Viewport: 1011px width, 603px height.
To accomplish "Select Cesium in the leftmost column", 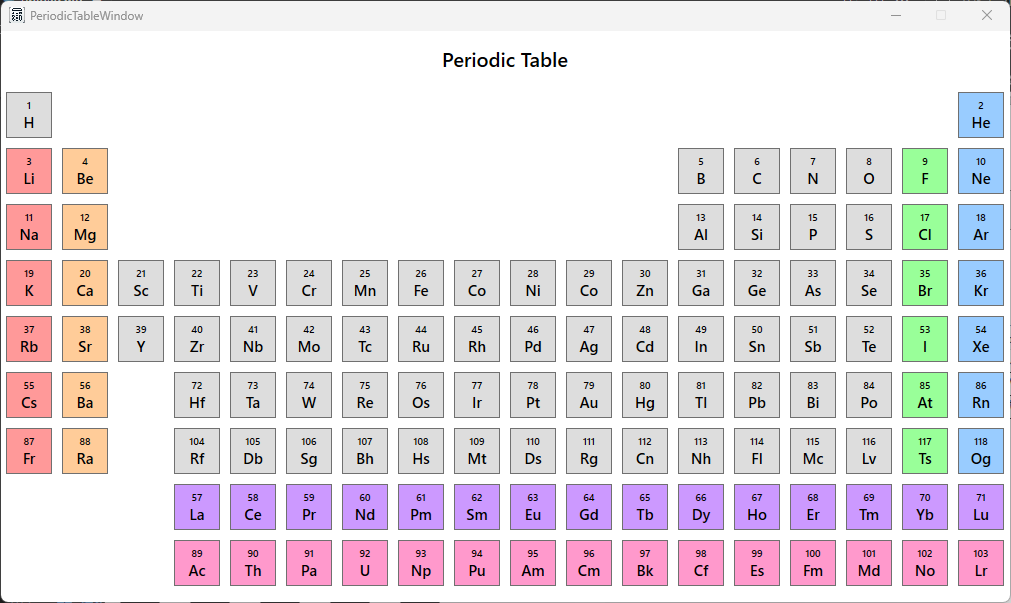I will point(29,395).
